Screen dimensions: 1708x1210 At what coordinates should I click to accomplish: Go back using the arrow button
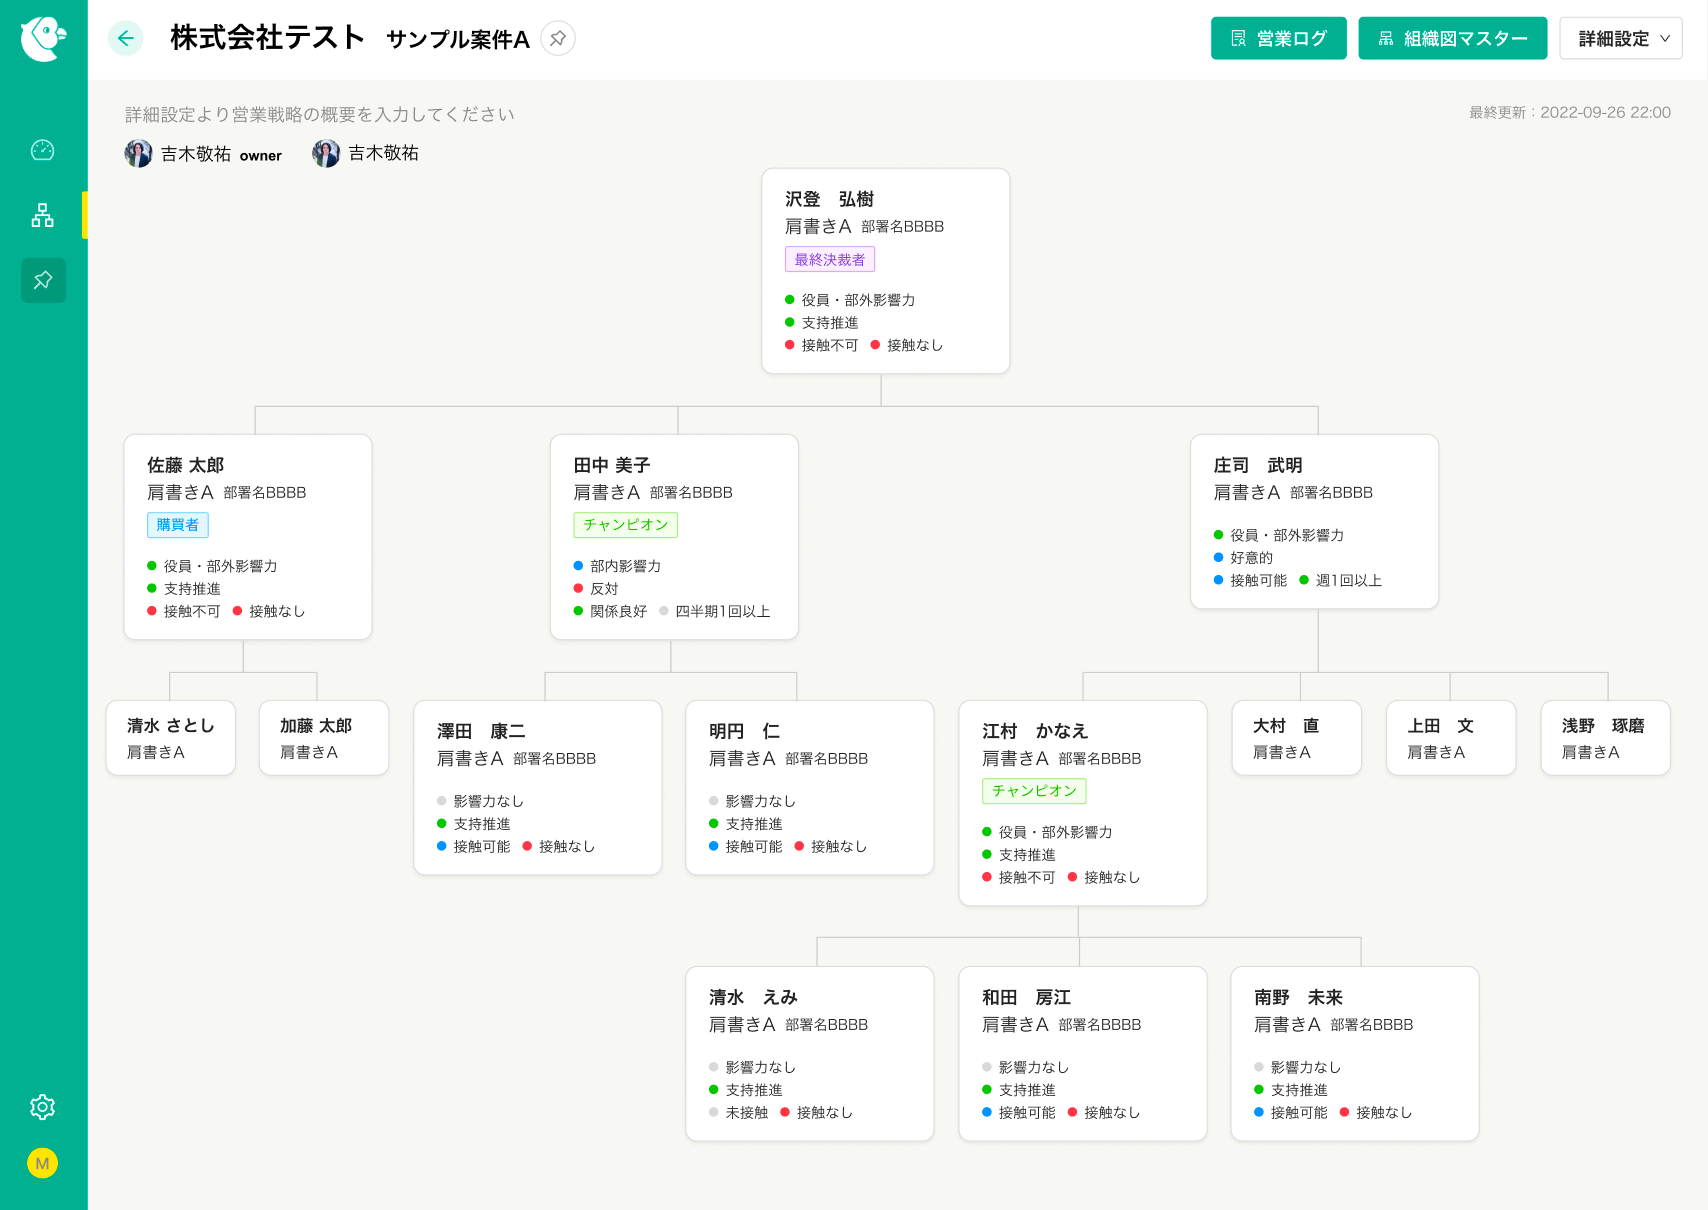click(x=125, y=38)
